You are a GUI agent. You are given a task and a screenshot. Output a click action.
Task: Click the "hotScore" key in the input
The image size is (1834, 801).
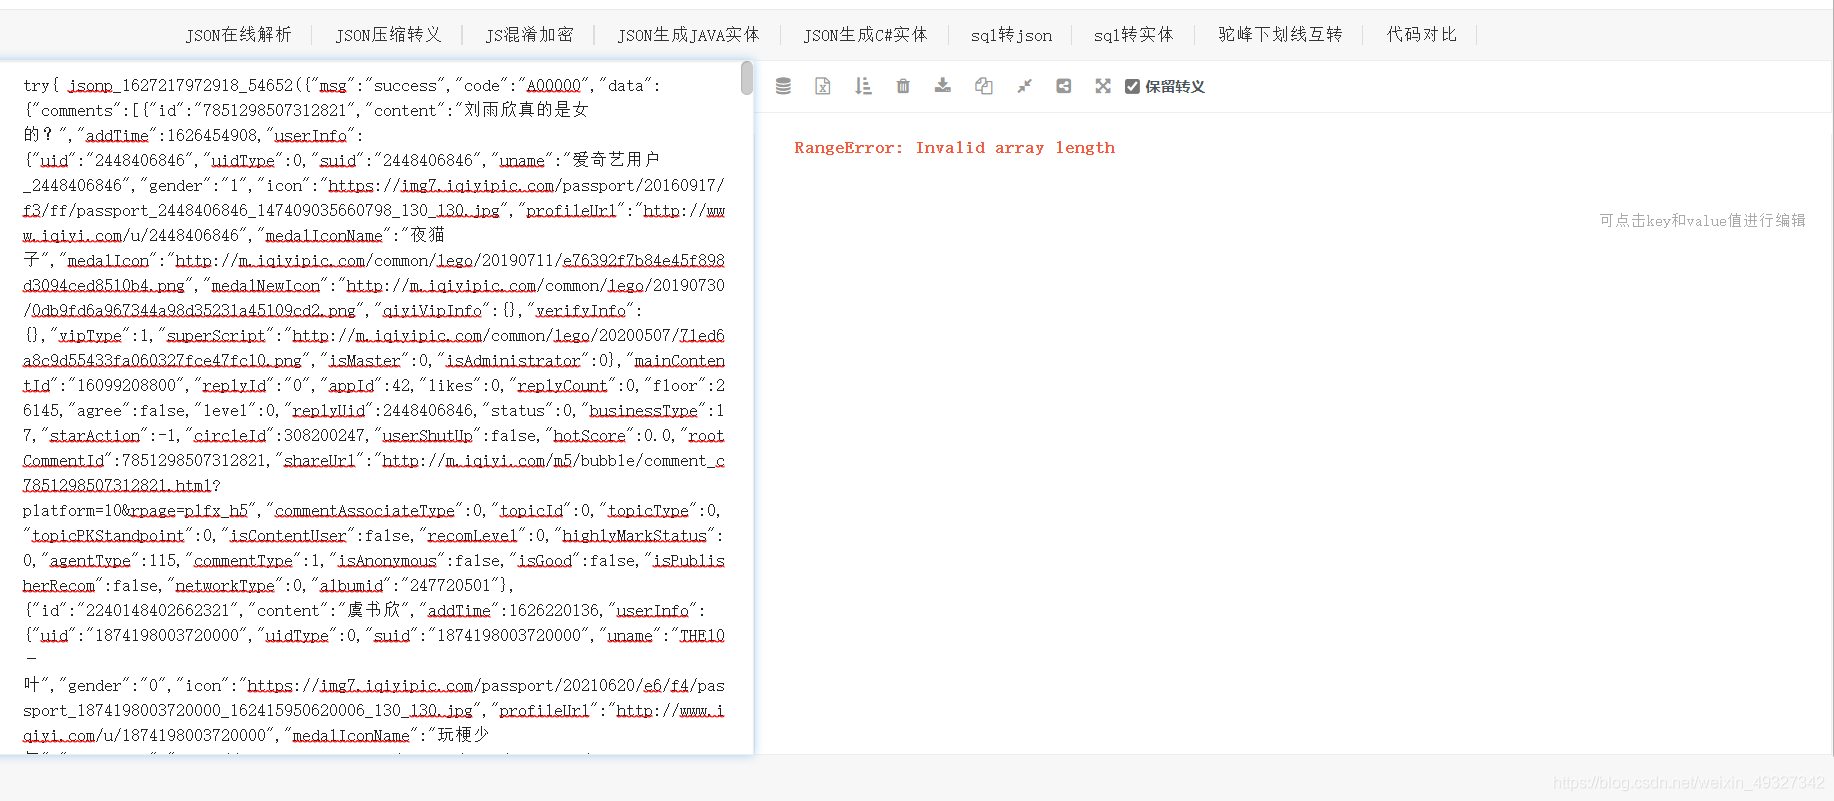click(x=589, y=436)
